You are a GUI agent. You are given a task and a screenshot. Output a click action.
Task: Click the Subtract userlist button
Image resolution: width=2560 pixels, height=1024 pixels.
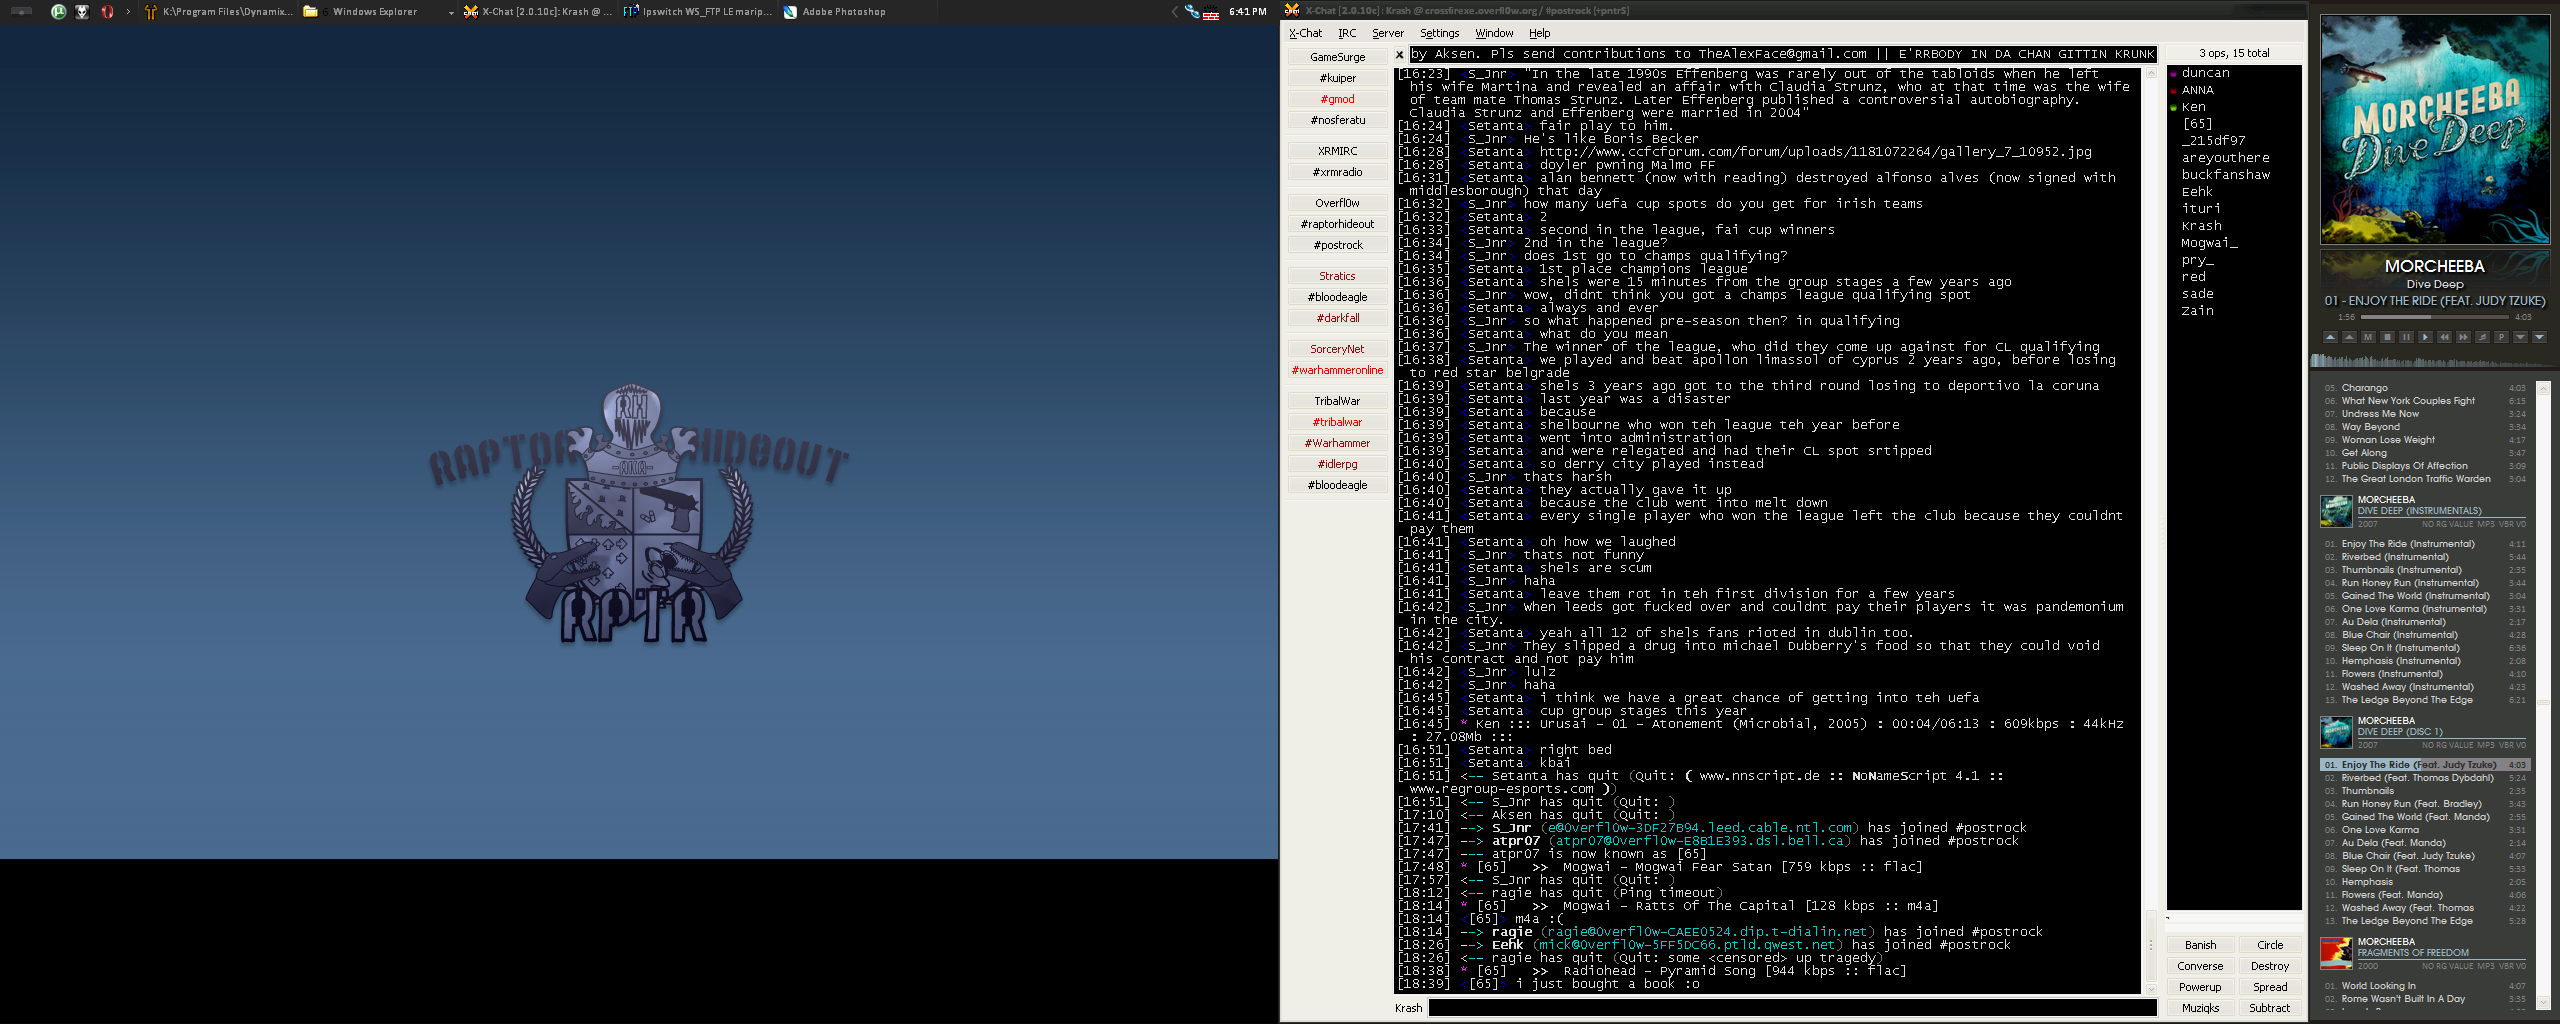click(x=2270, y=1008)
